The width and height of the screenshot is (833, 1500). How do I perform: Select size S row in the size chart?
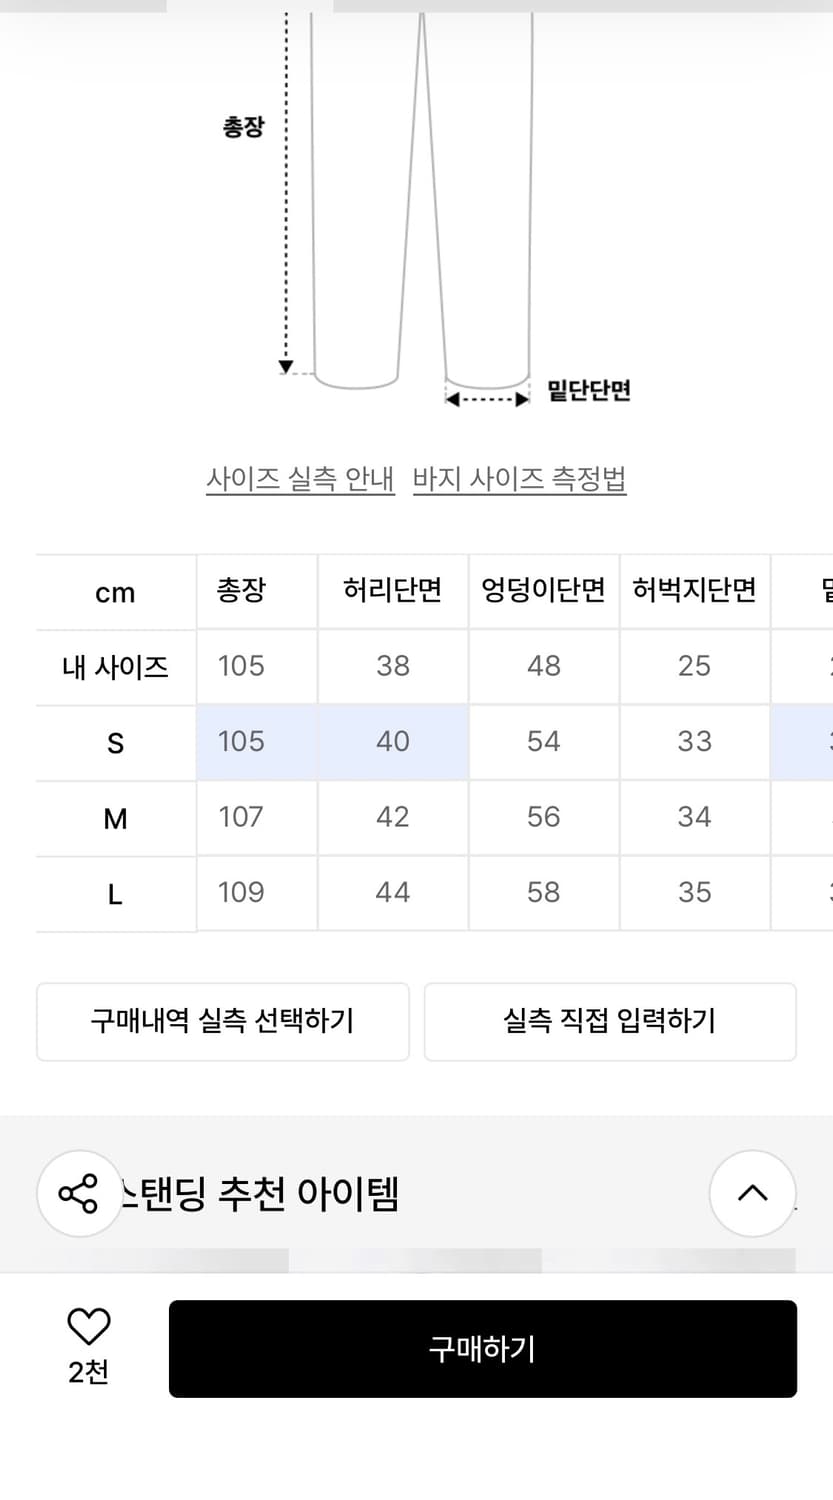[x=115, y=742]
